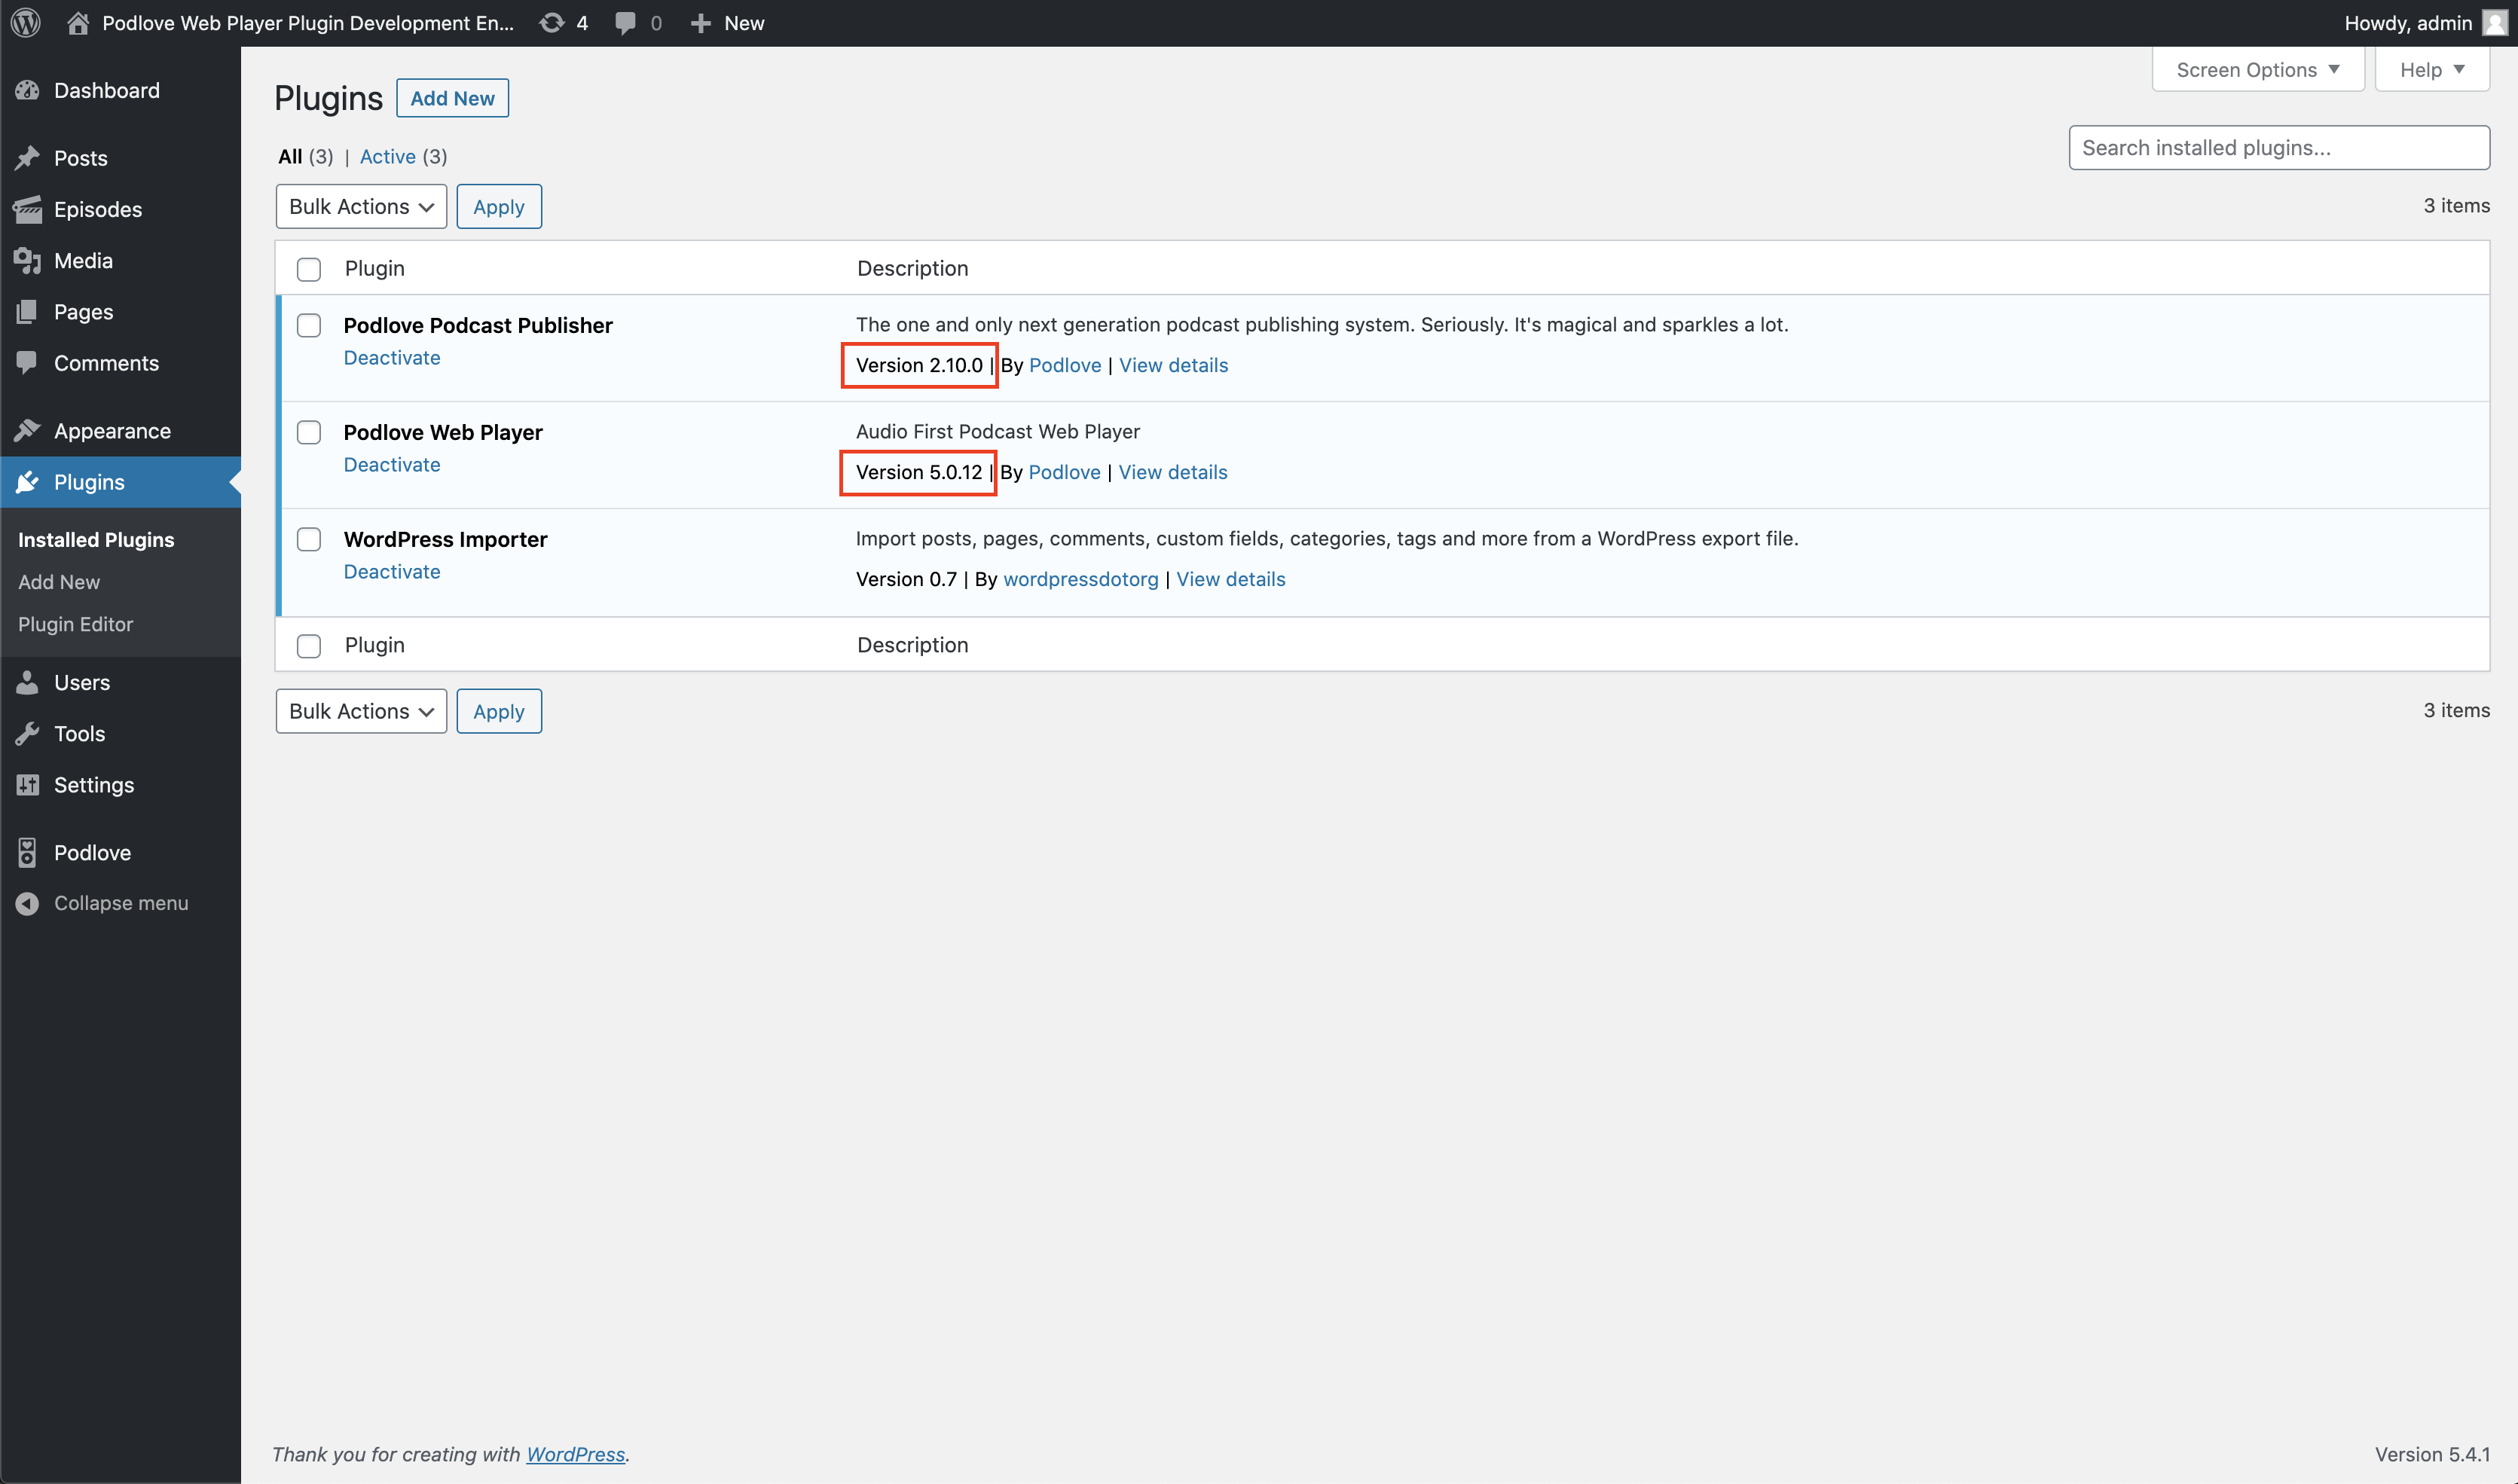Open the WordPress logo menu
2518x1484 pixels.
[26, 23]
